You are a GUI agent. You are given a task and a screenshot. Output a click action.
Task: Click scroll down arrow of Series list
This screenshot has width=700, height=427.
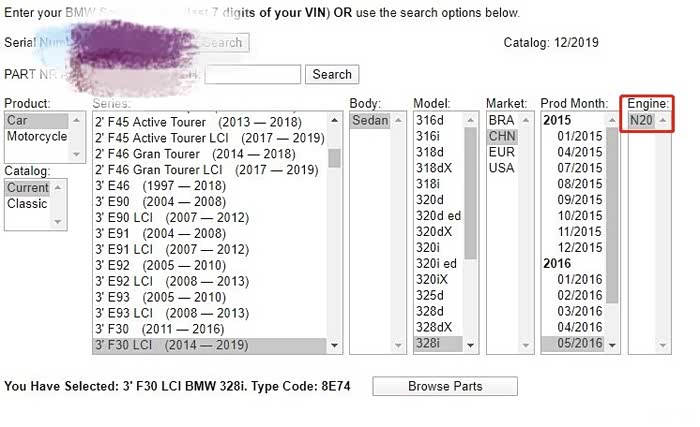coord(334,345)
